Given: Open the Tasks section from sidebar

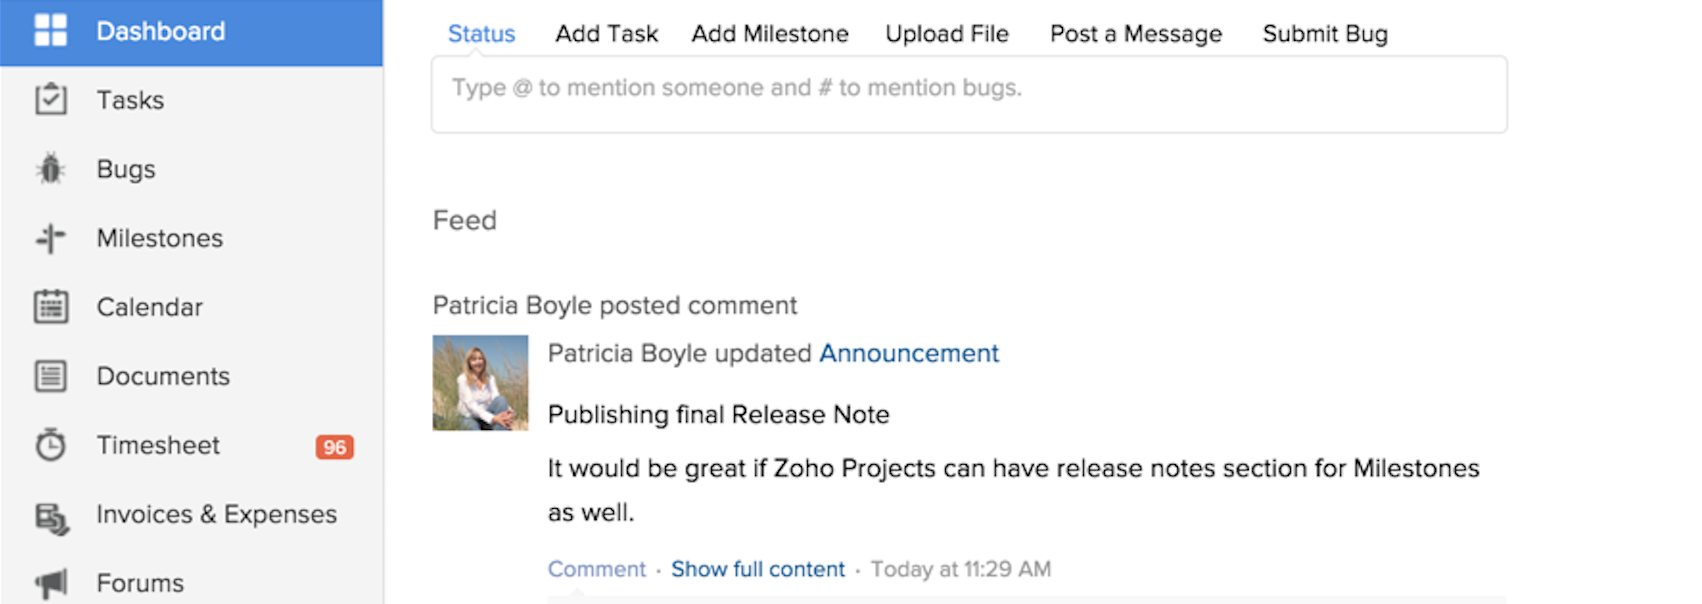Looking at the screenshot, I should point(129,99).
